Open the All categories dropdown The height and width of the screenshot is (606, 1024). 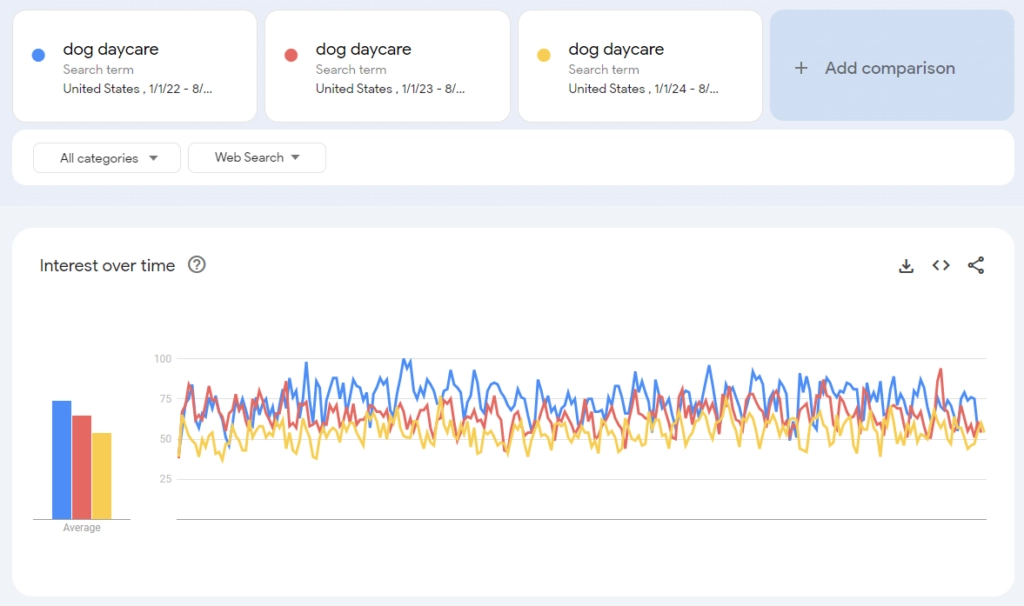(x=107, y=158)
